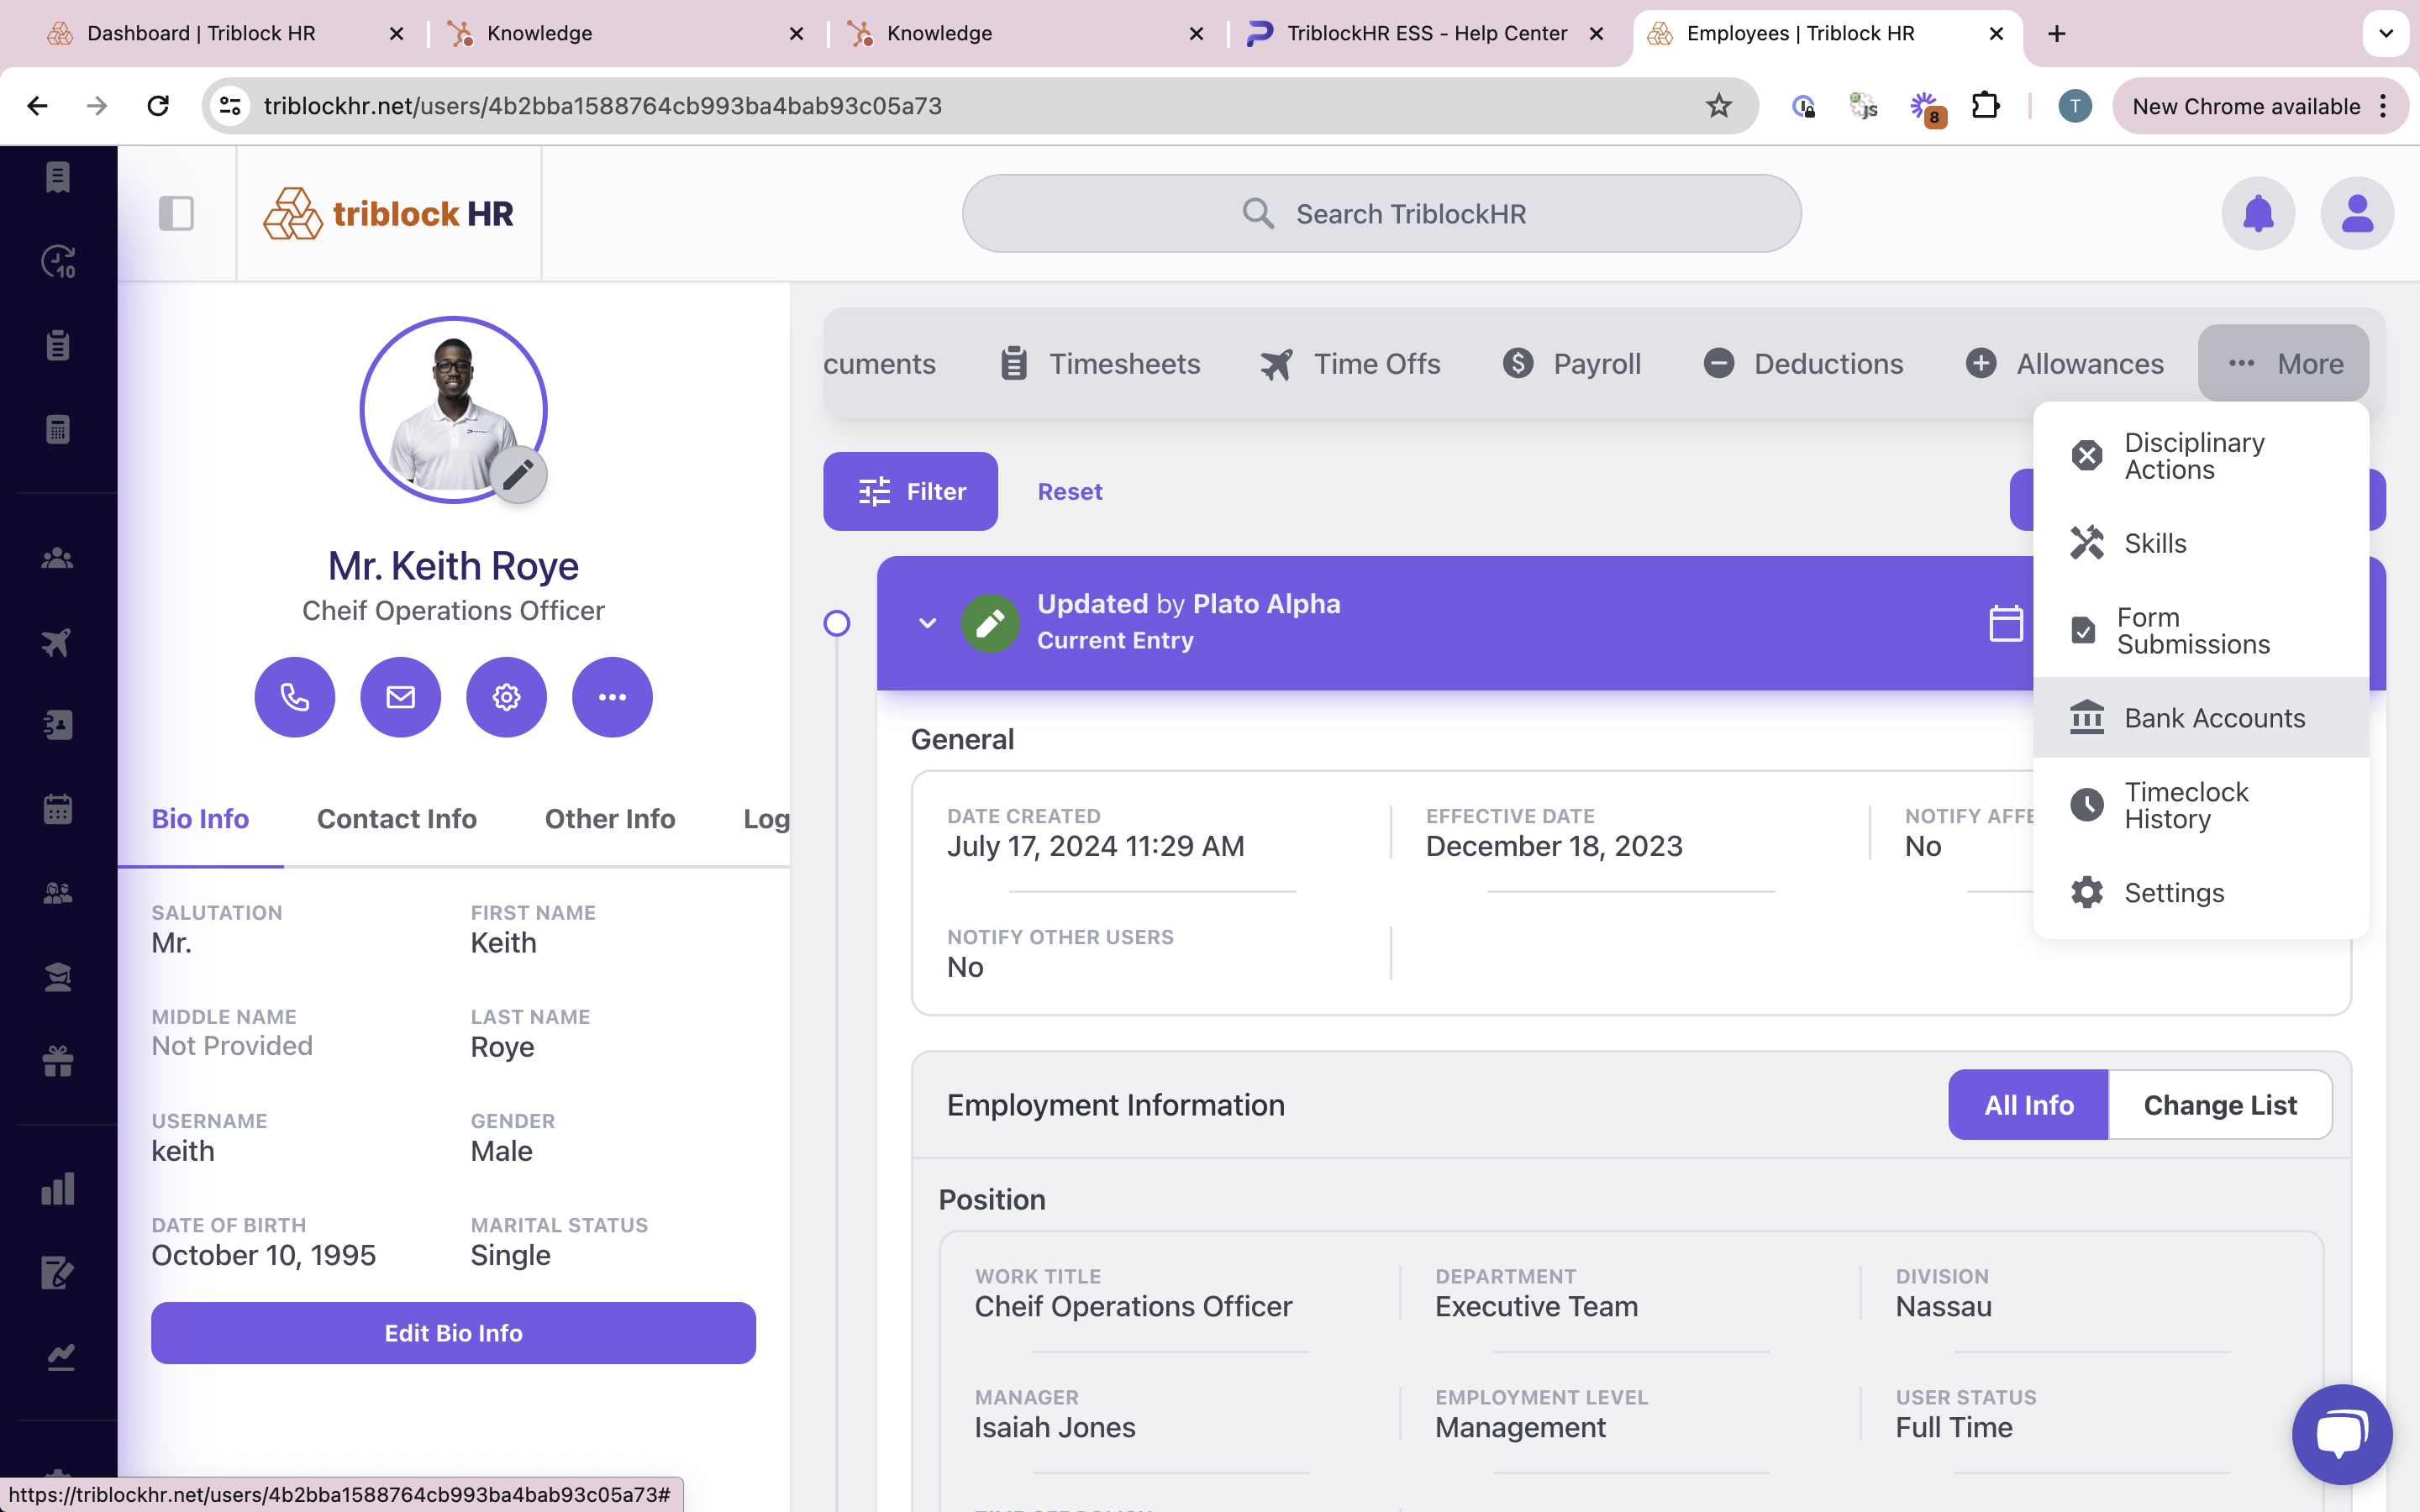2420x1512 pixels.
Task: Switch to Change List view
Action: 2220,1105
